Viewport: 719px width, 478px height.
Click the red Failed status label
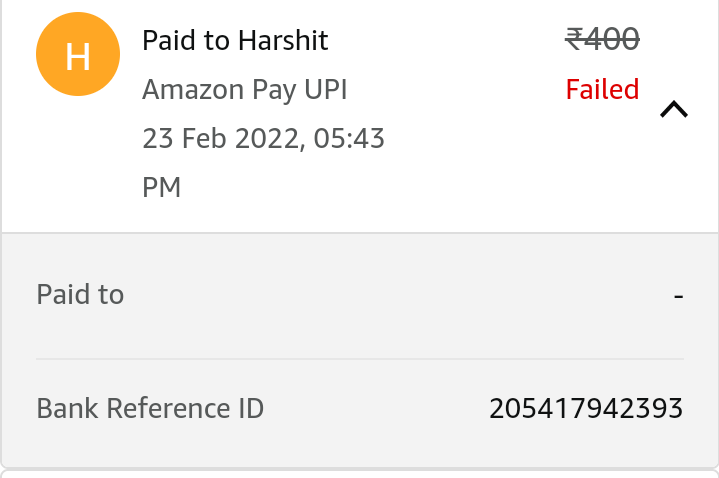pyautogui.click(x=602, y=90)
